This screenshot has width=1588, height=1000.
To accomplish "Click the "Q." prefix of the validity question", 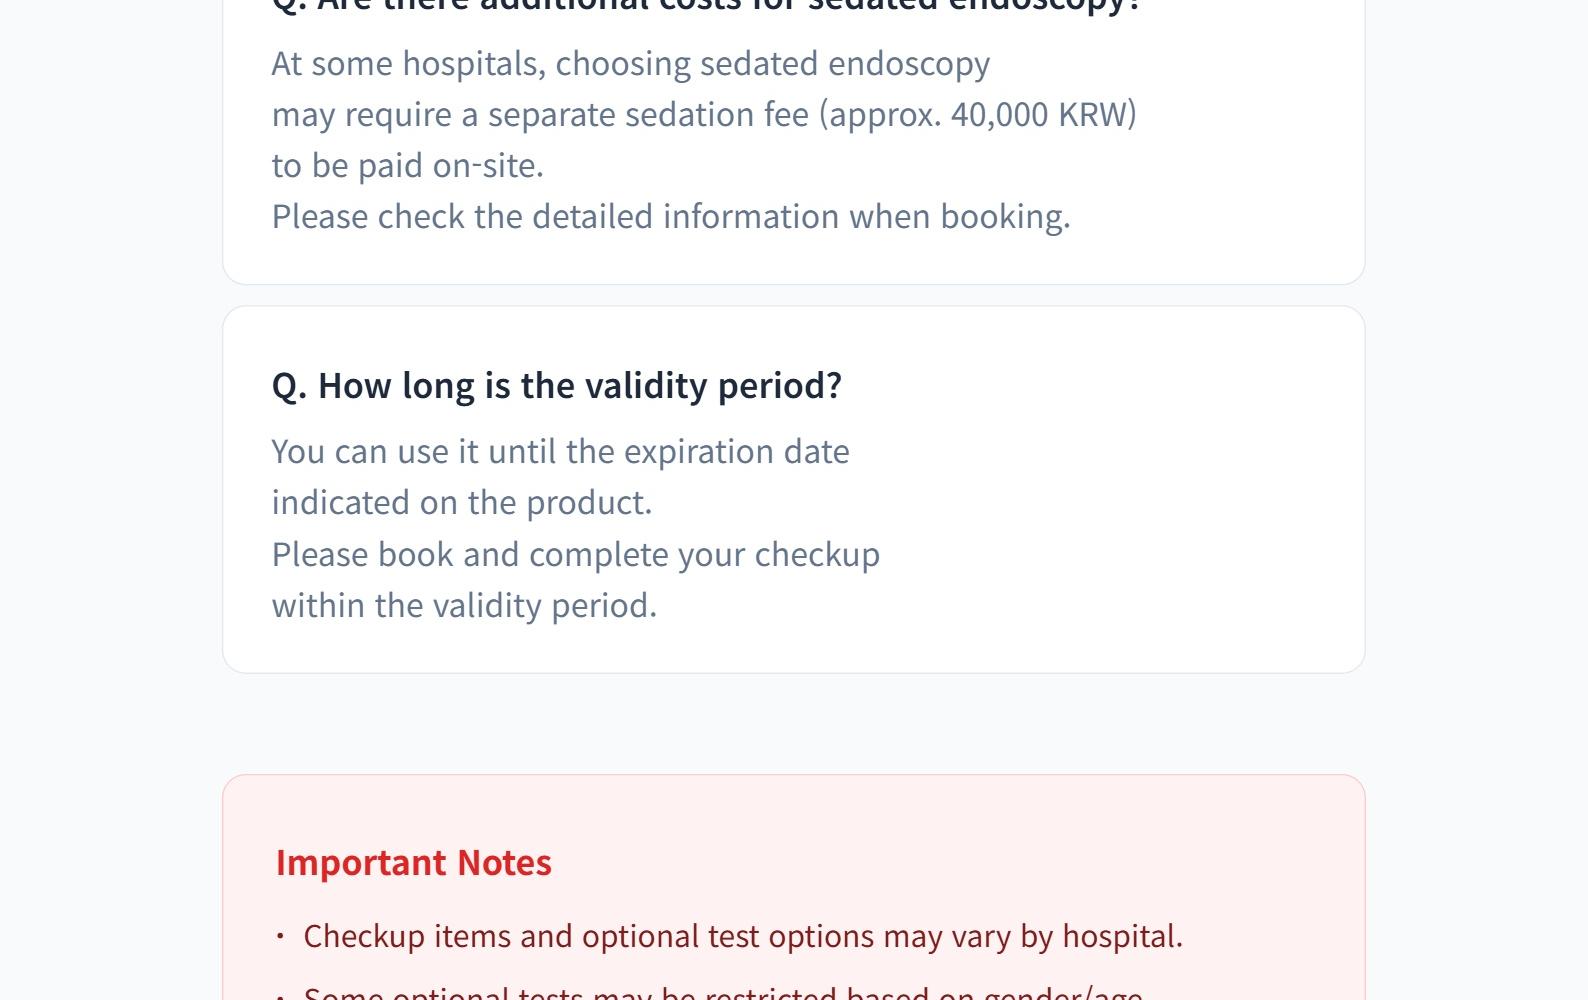I will [289, 386].
